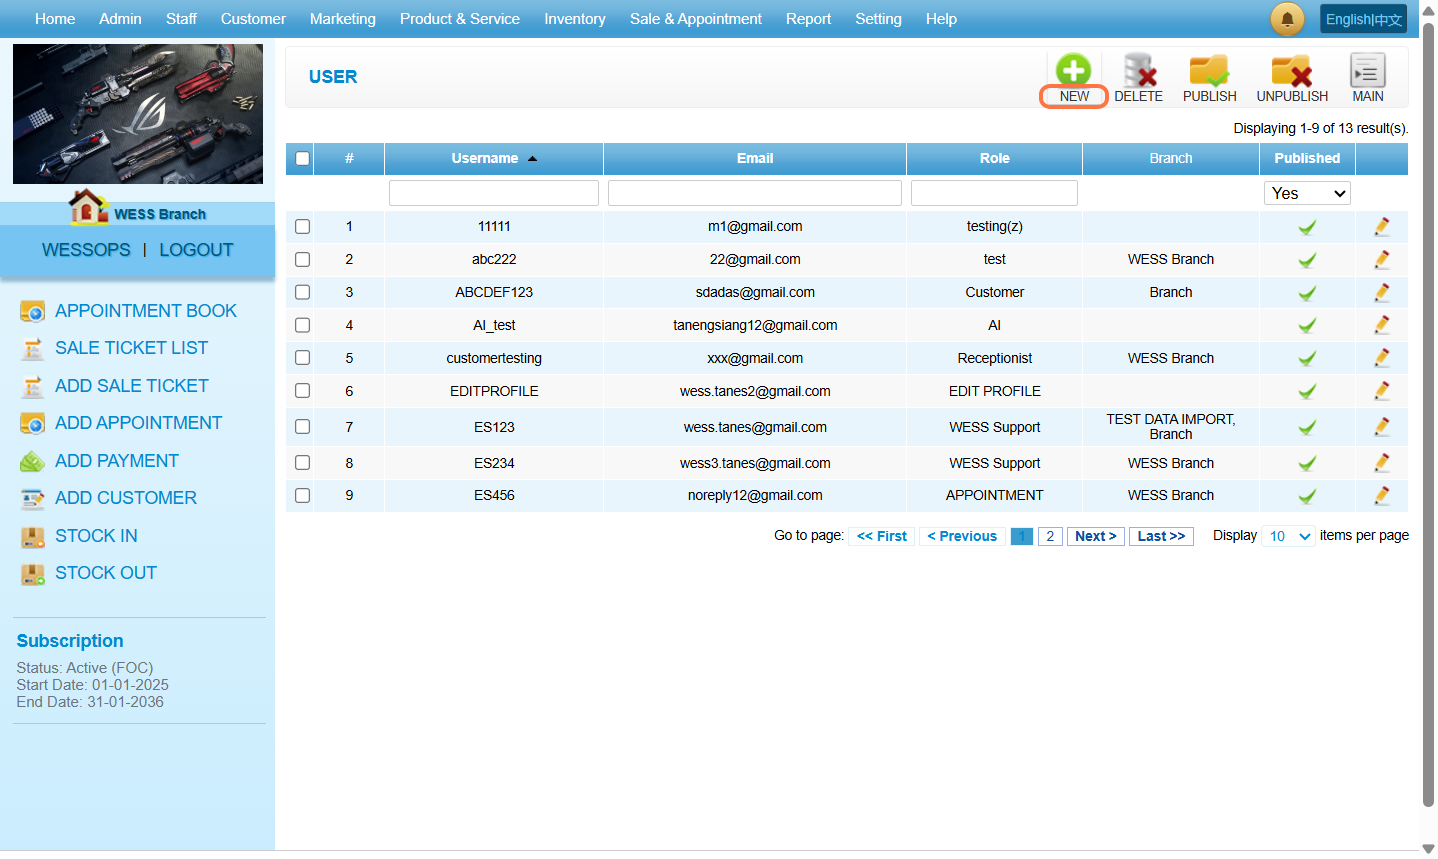This screenshot has height=859, width=1438.
Task: Click the Add Sale Ticket sidebar icon
Action: pos(32,387)
